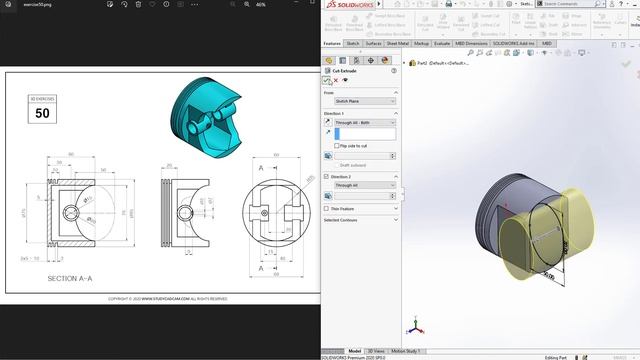Enable the Thin Feature checkbox
Screen dimensions: 640x360
click(326, 209)
